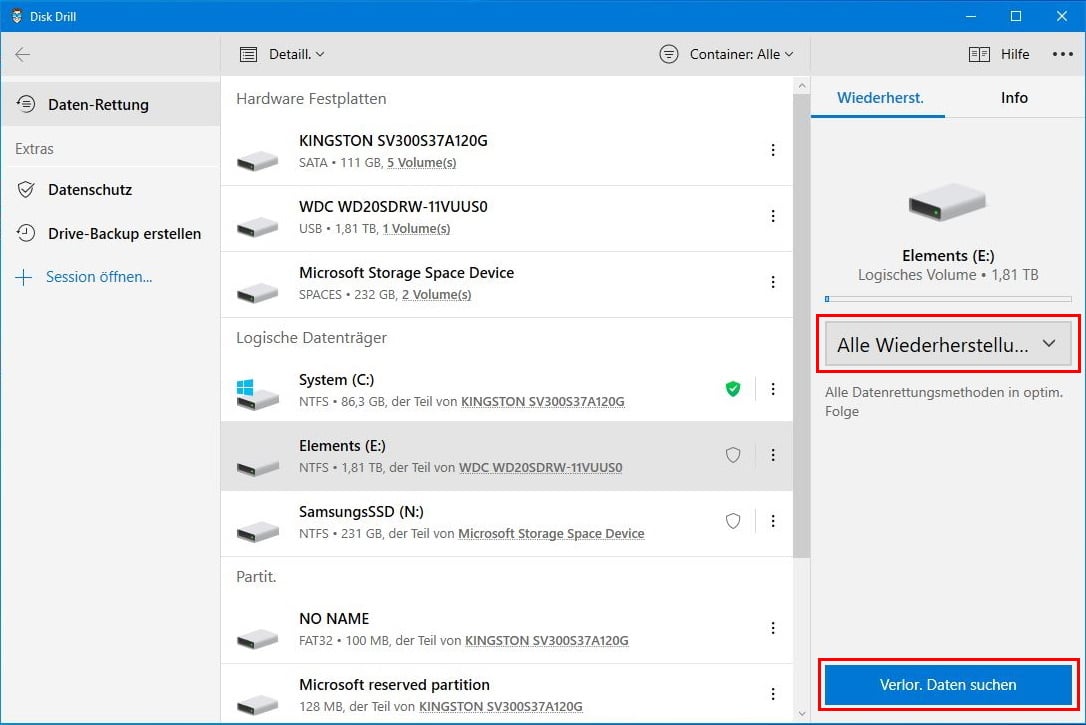The image size is (1086, 725).
Task: Open the Container: Alle filter dropdown
Action: tap(741, 54)
